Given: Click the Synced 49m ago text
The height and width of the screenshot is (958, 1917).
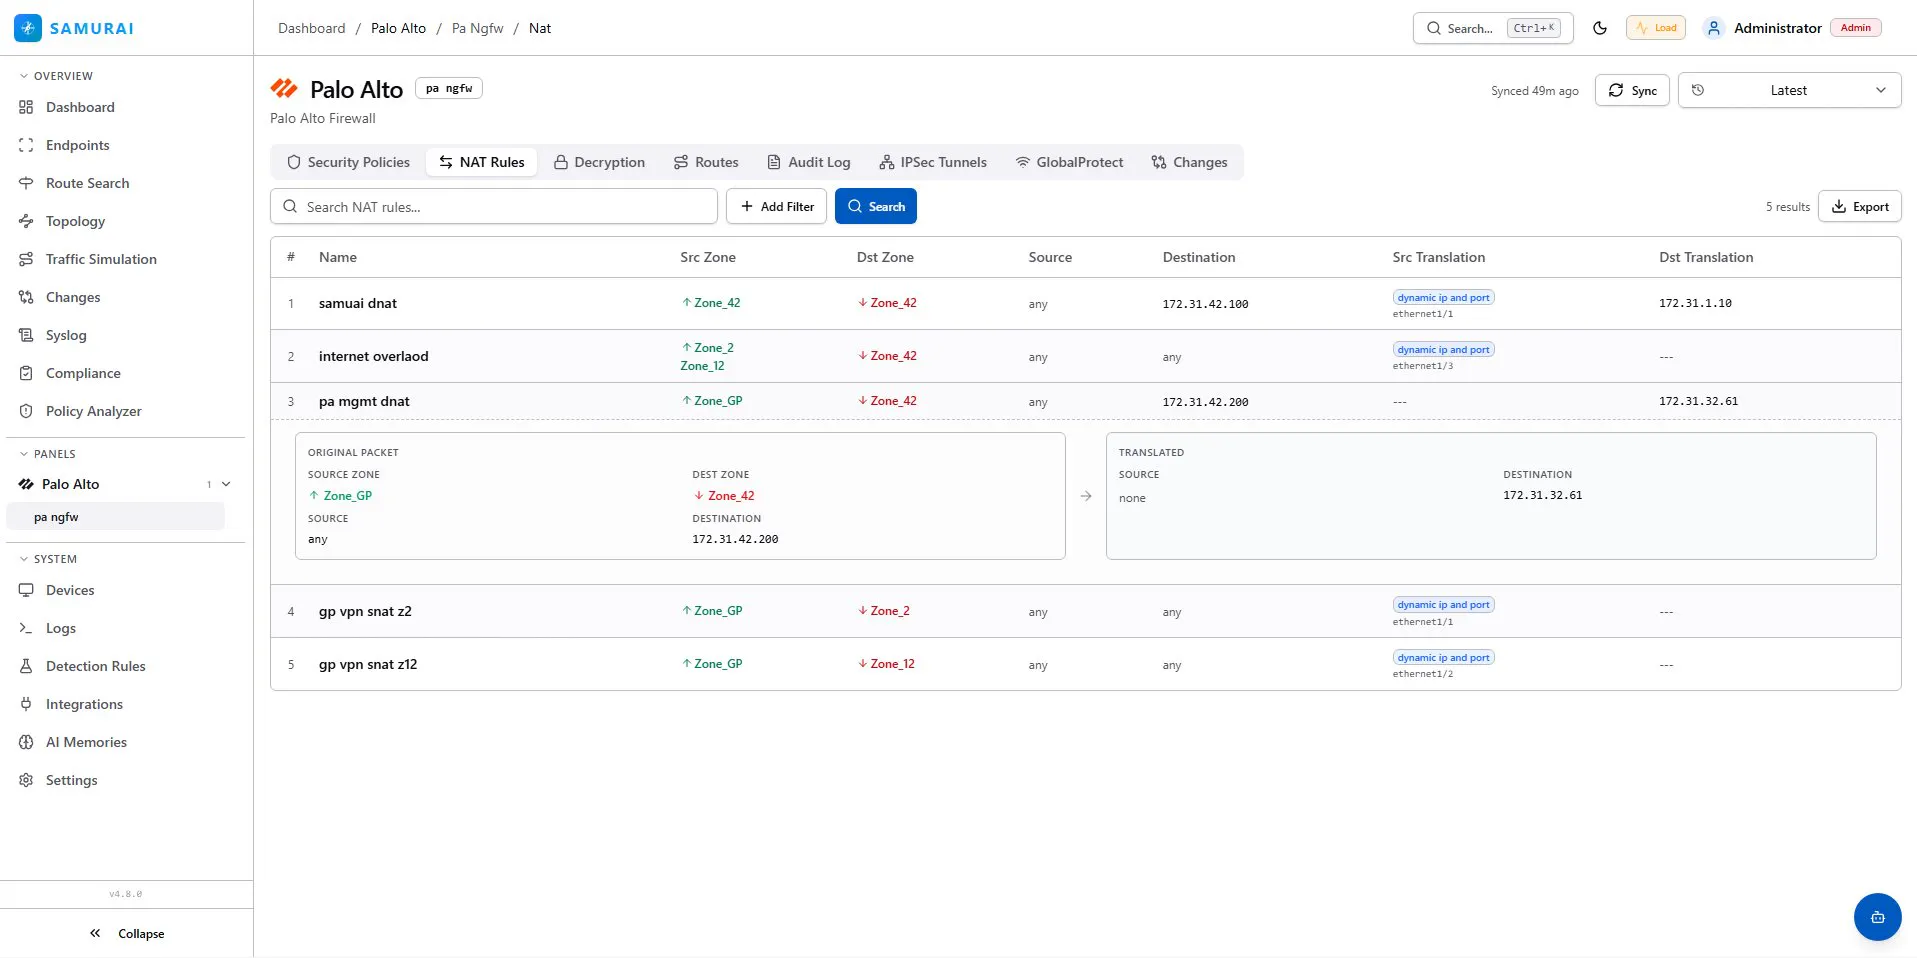Looking at the screenshot, I should (x=1535, y=91).
